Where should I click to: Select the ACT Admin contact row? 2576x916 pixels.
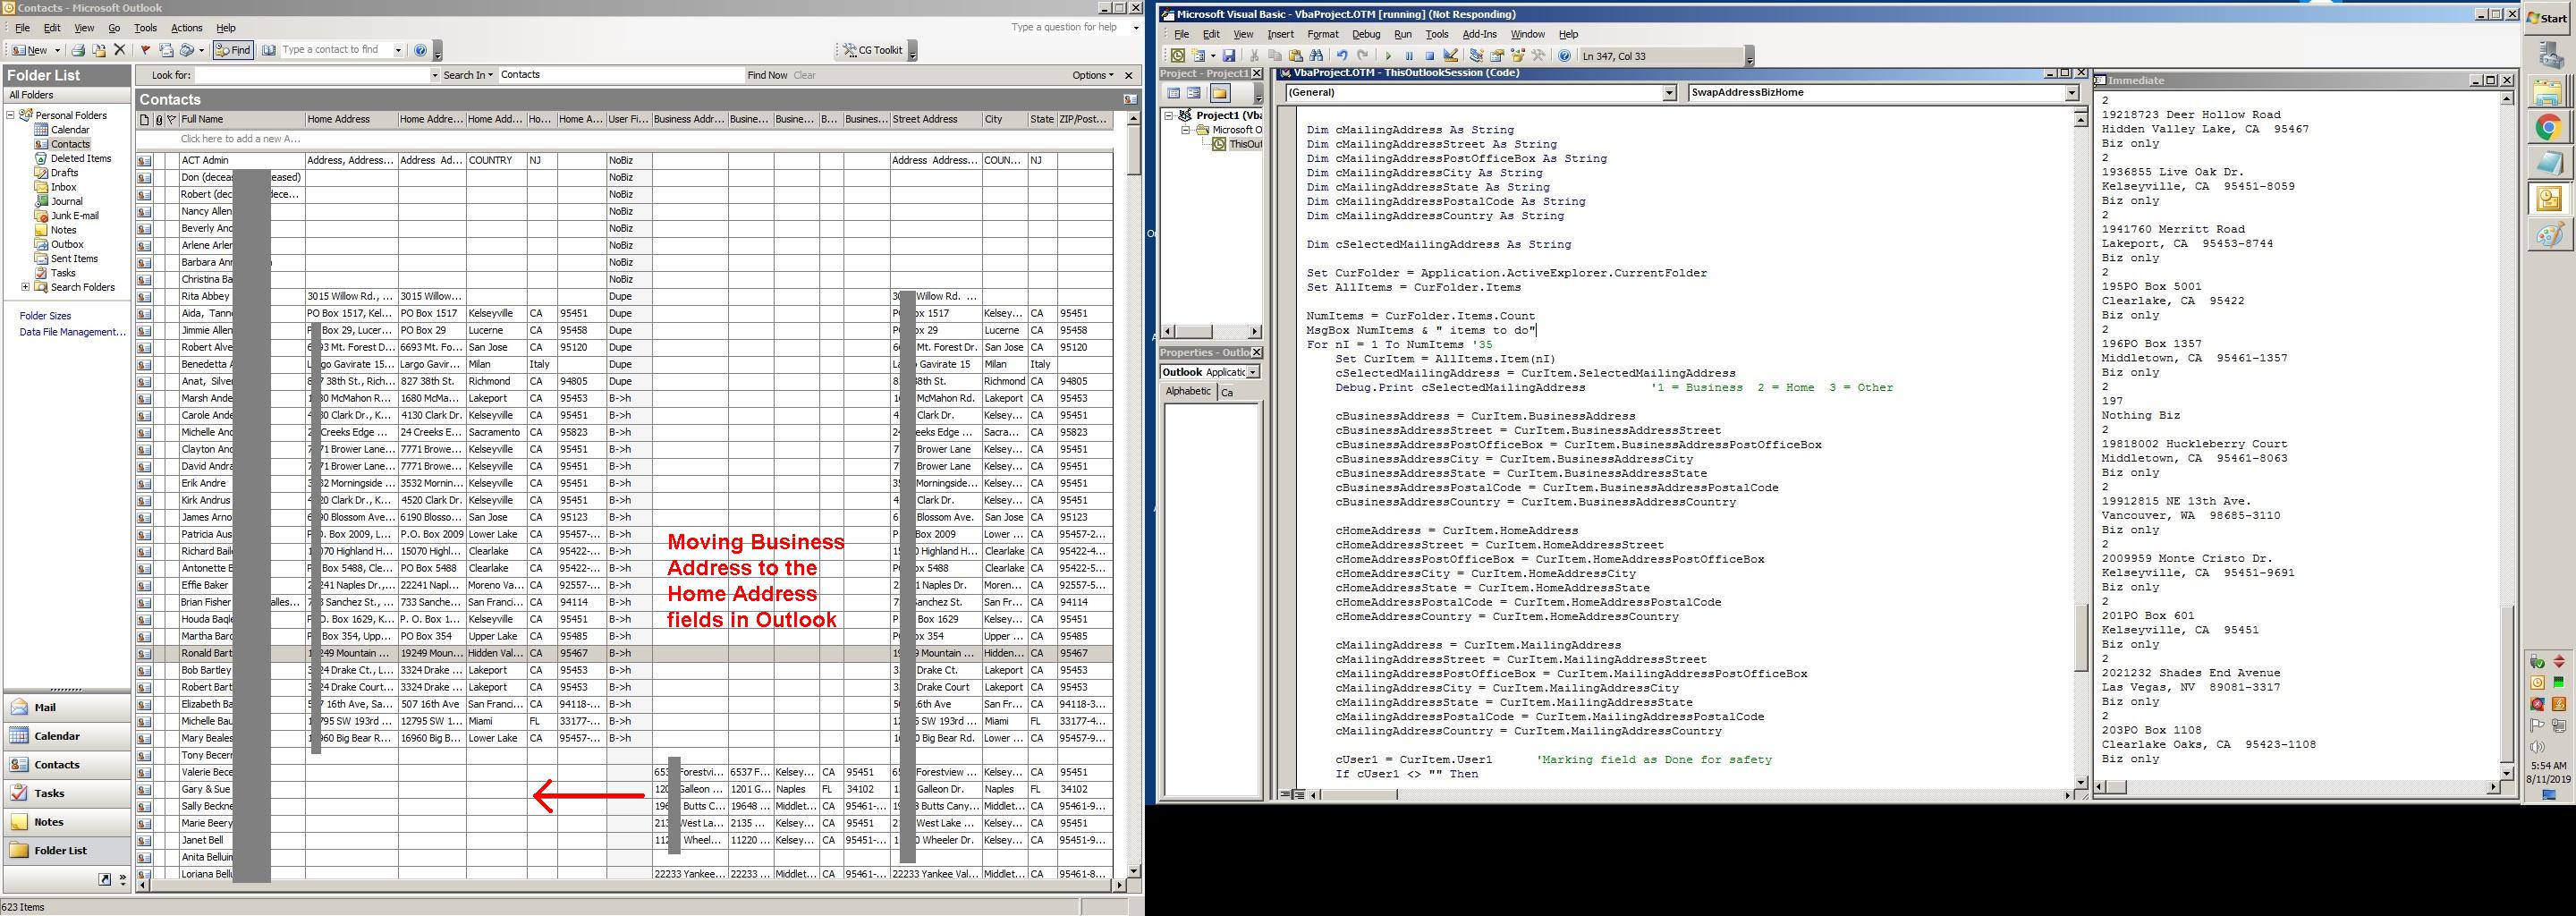coord(624,160)
